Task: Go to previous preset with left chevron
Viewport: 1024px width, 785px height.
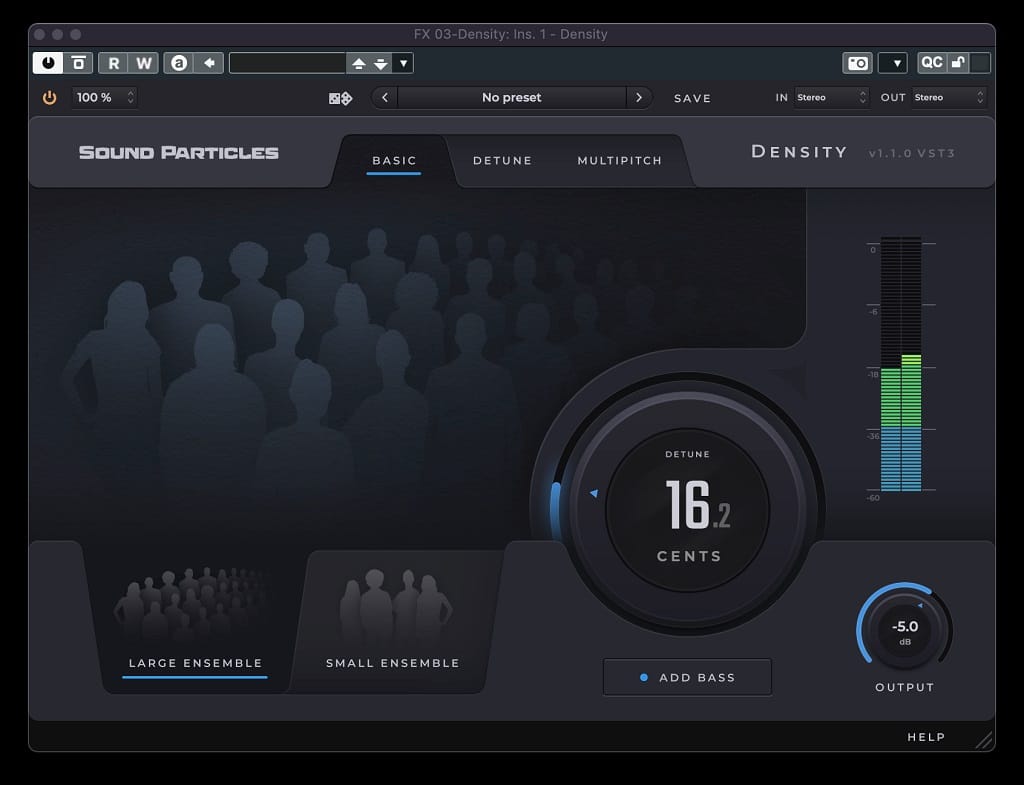Action: [385, 97]
